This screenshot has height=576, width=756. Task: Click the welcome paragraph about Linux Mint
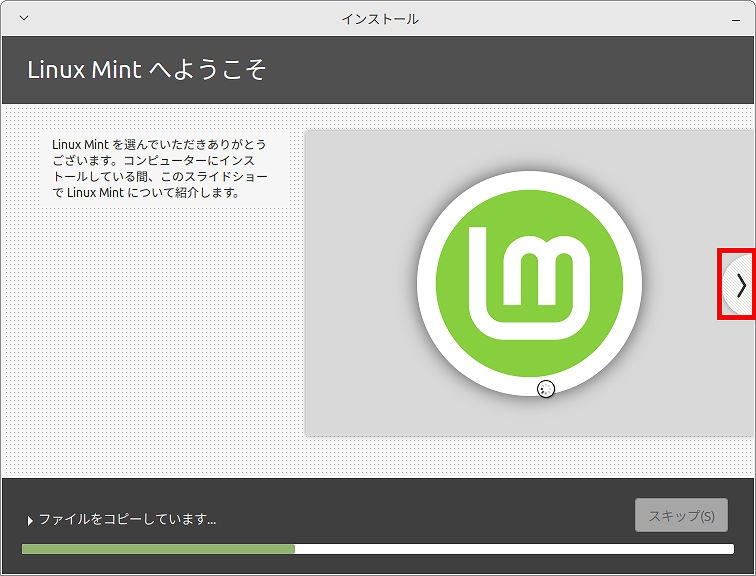159,168
